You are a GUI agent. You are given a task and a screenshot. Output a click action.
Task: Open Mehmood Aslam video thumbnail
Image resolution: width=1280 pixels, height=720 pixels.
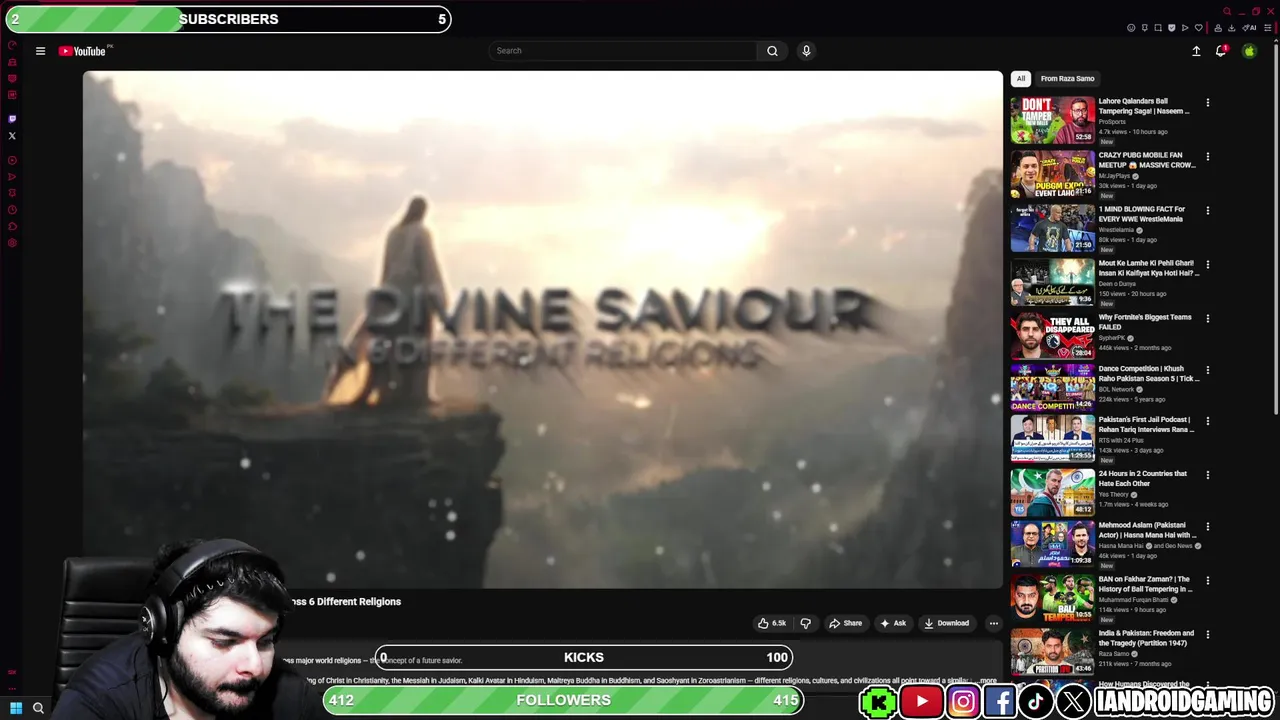[x=1052, y=544]
